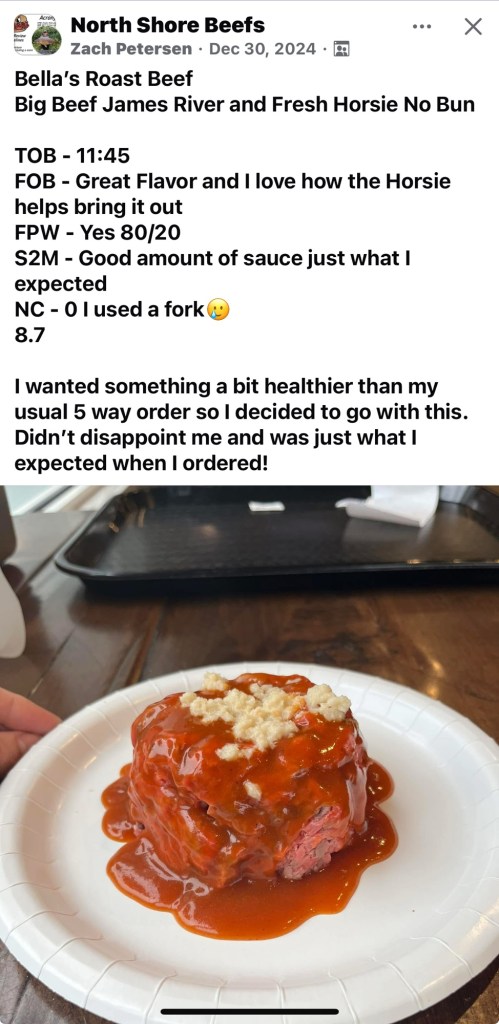The height and width of the screenshot is (1024, 499).
Task: Open the three-dot more options menu
Action: click(x=422, y=27)
